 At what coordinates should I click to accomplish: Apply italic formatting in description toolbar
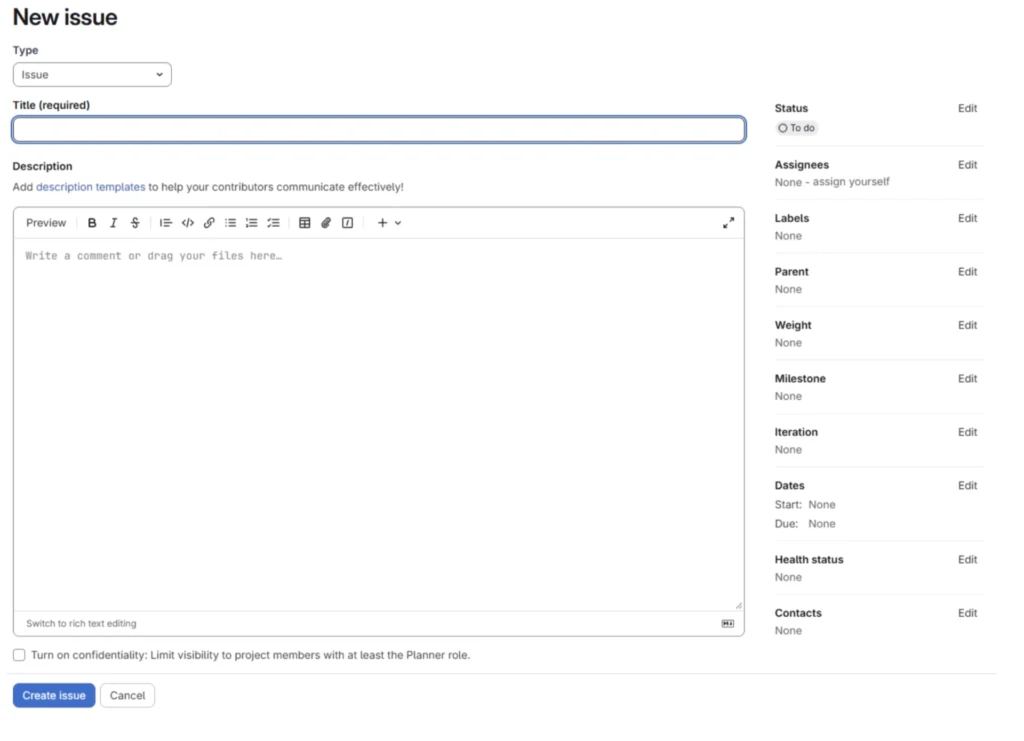coord(114,223)
